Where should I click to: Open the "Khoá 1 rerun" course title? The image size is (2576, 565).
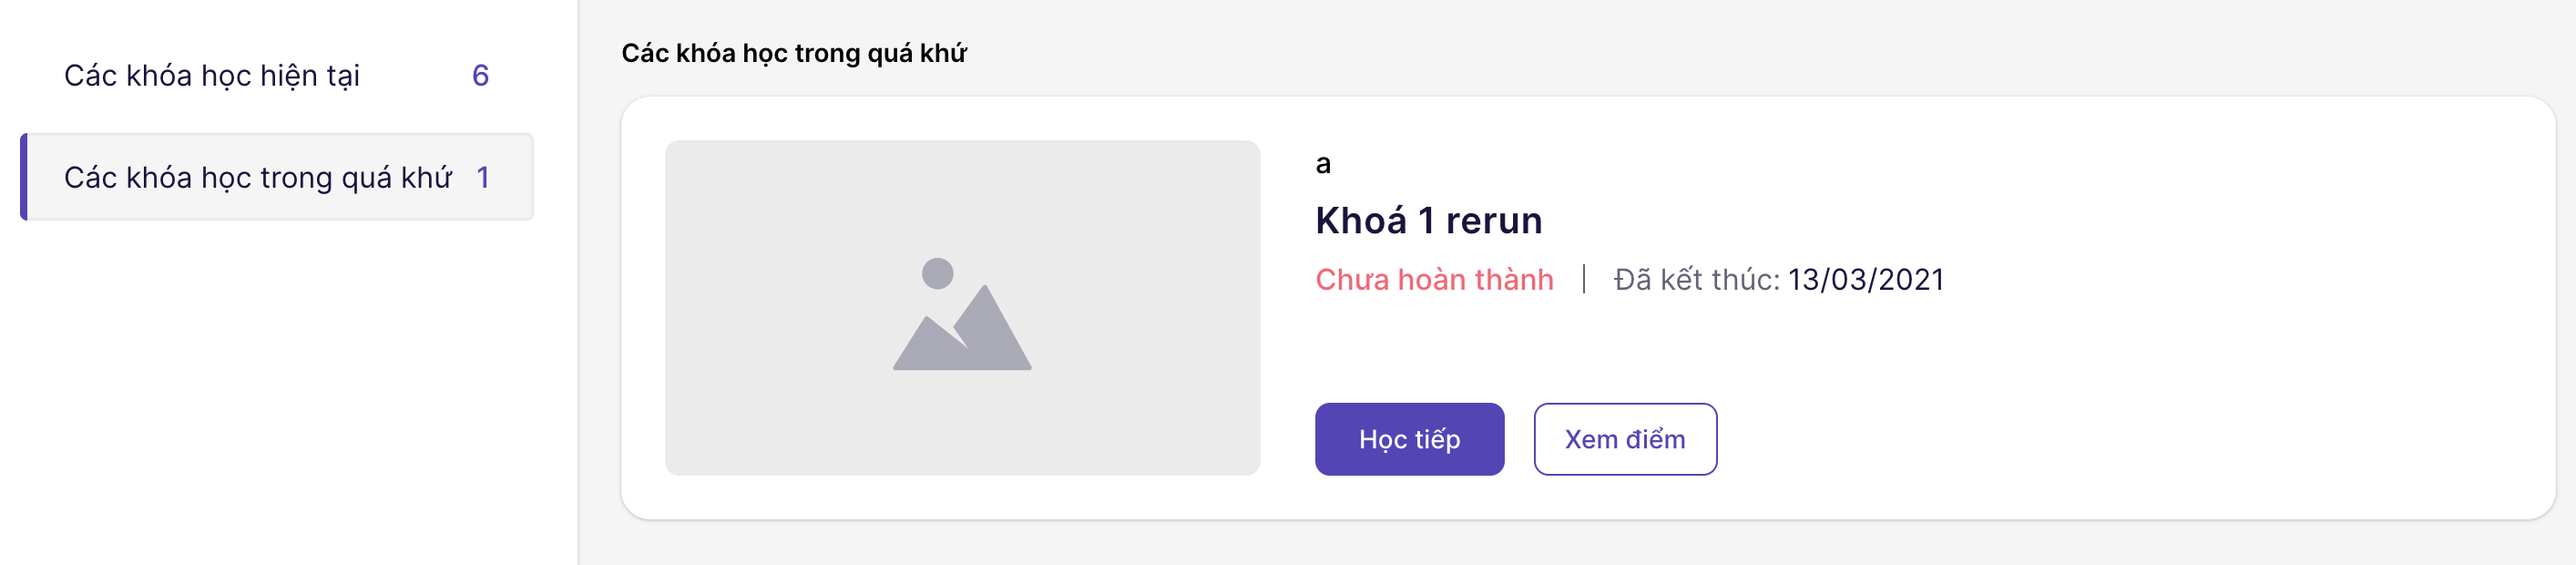[x=1428, y=221]
